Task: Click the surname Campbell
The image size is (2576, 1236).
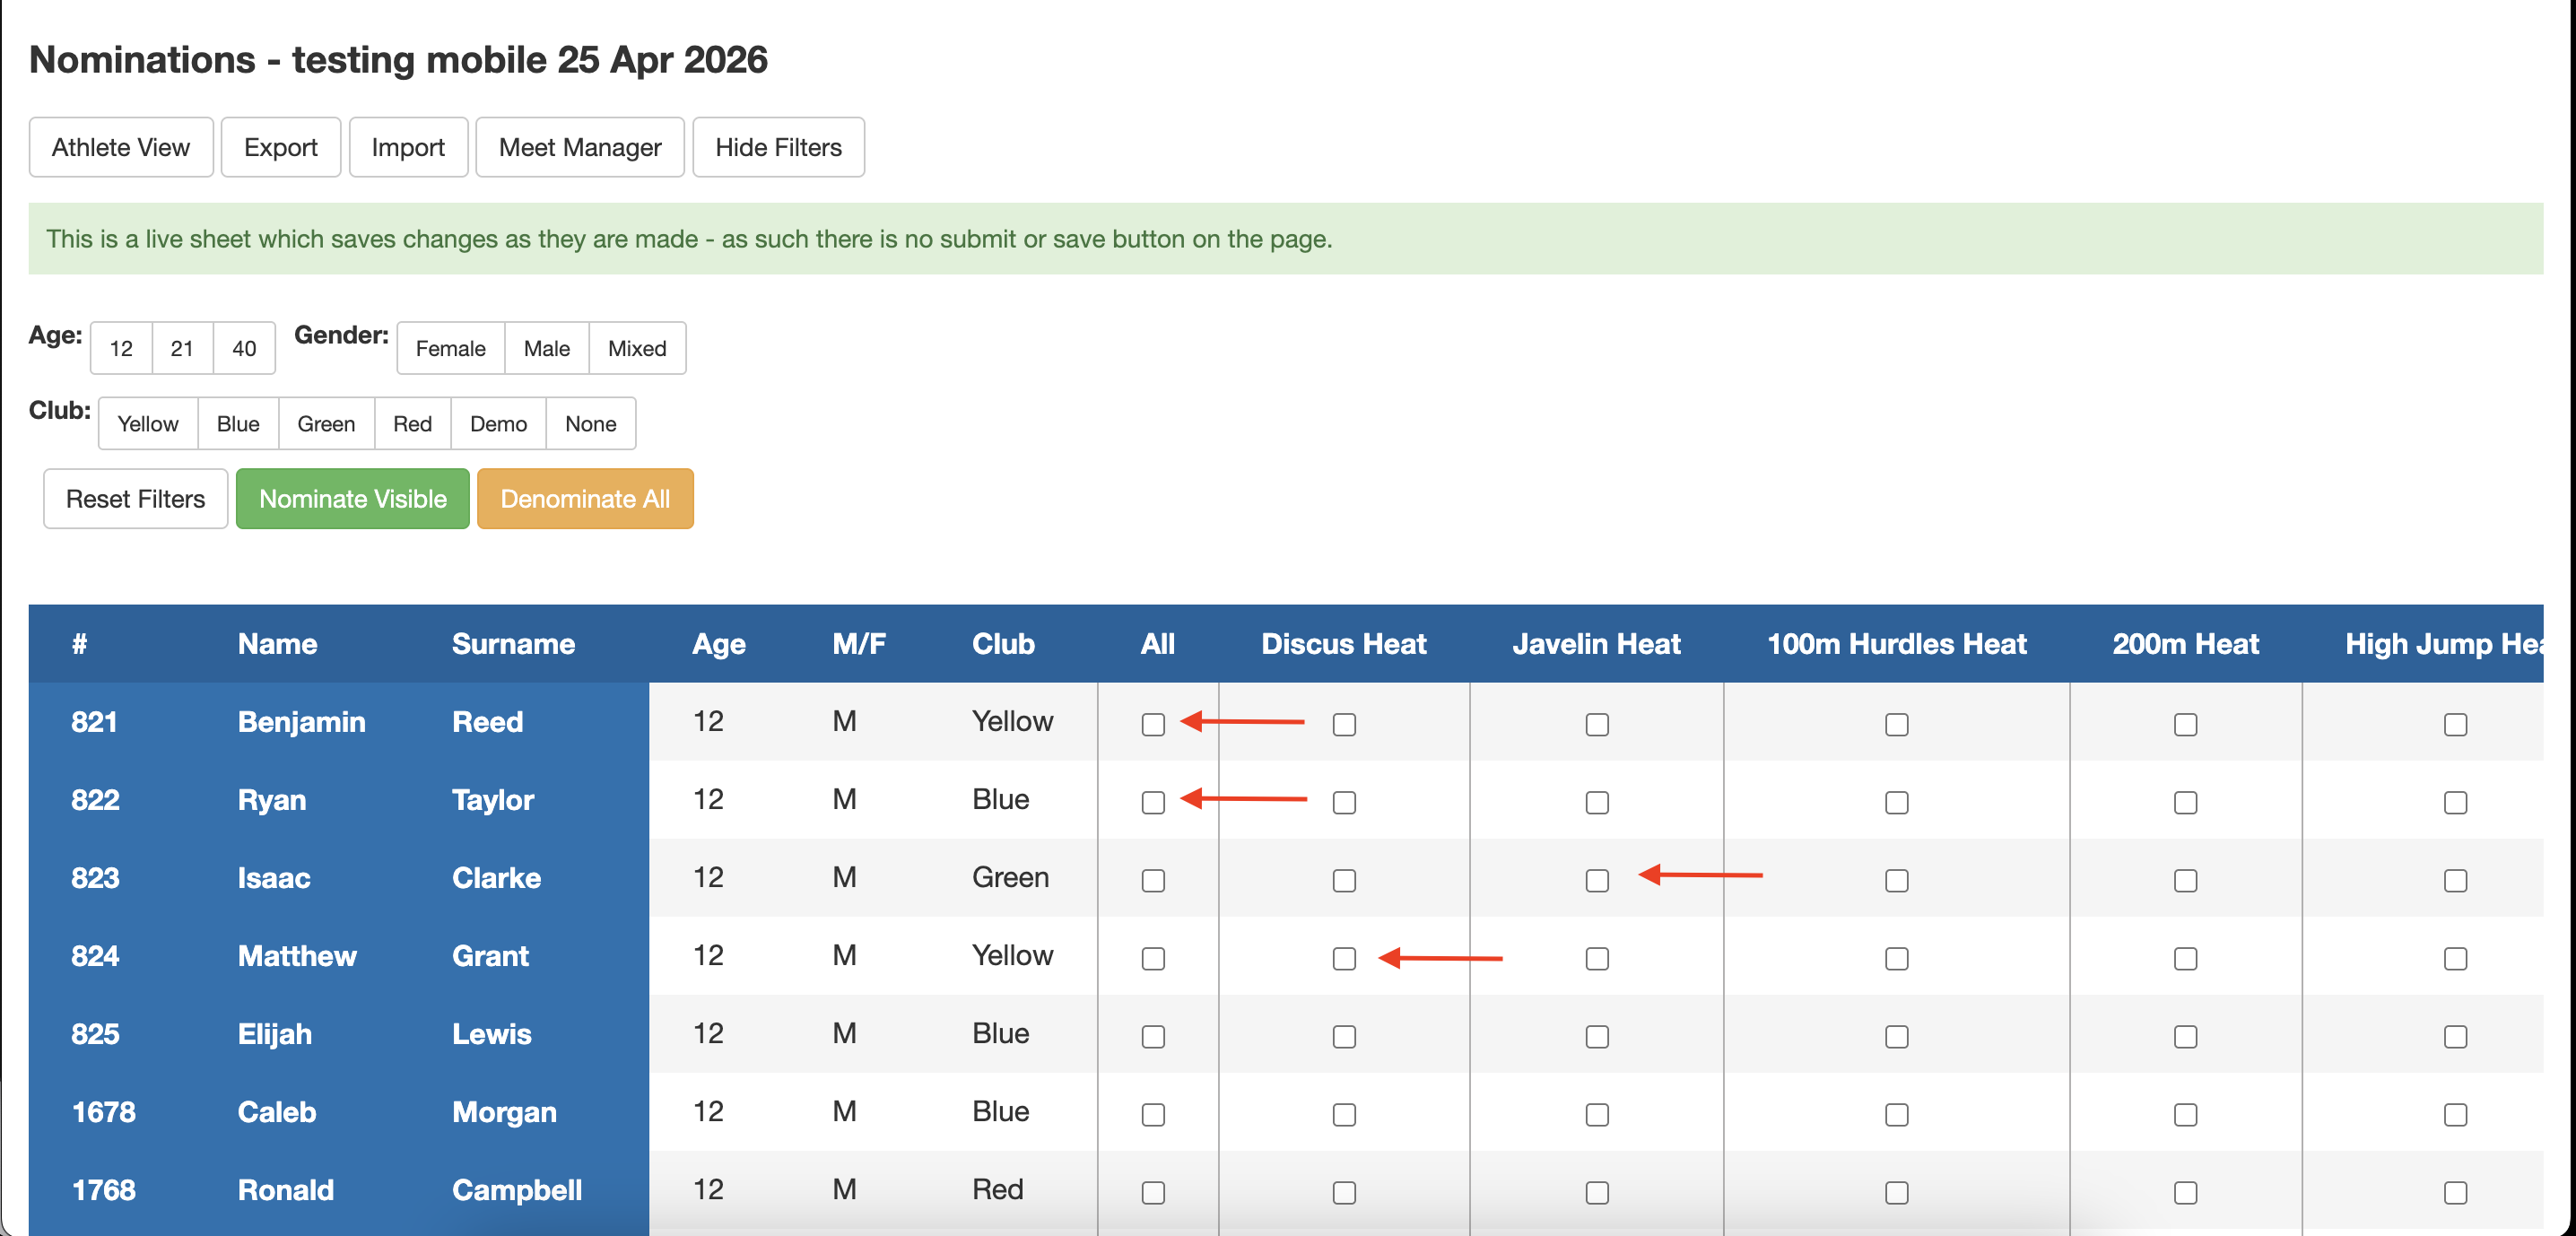Action: point(517,1190)
